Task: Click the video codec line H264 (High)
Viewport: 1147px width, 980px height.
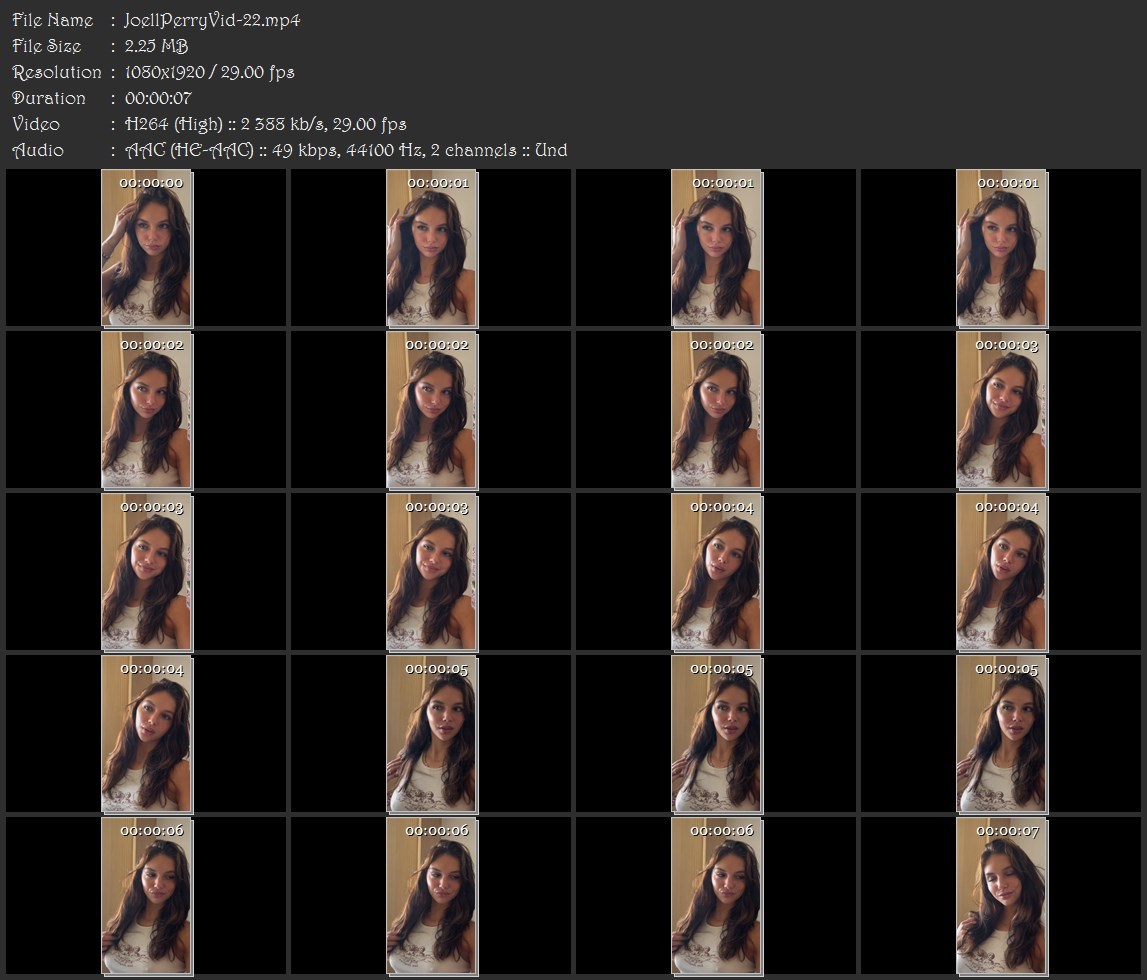Action: pyautogui.click(x=266, y=124)
